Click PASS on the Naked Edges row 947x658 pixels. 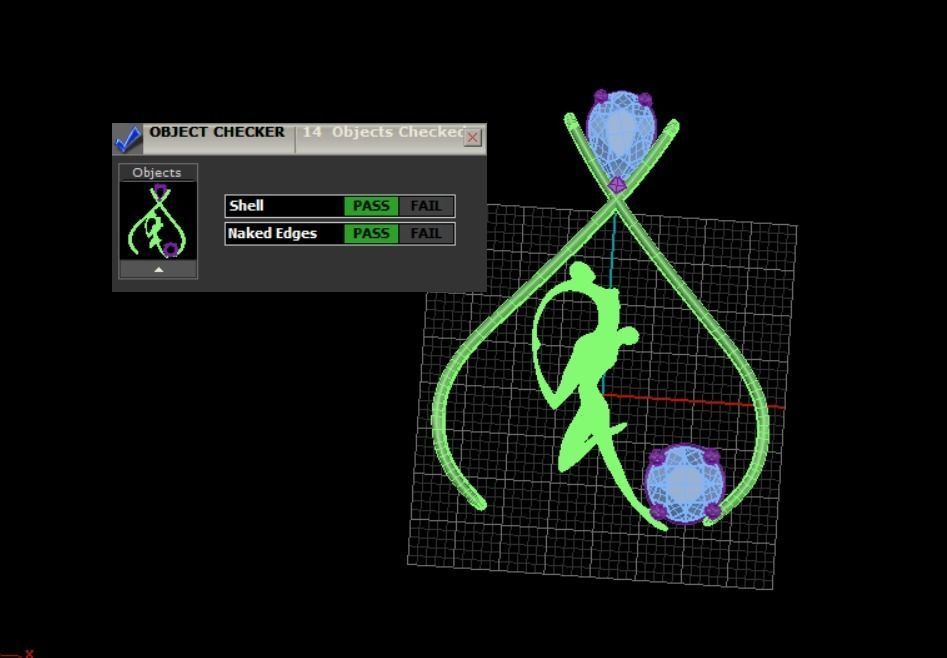371,234
